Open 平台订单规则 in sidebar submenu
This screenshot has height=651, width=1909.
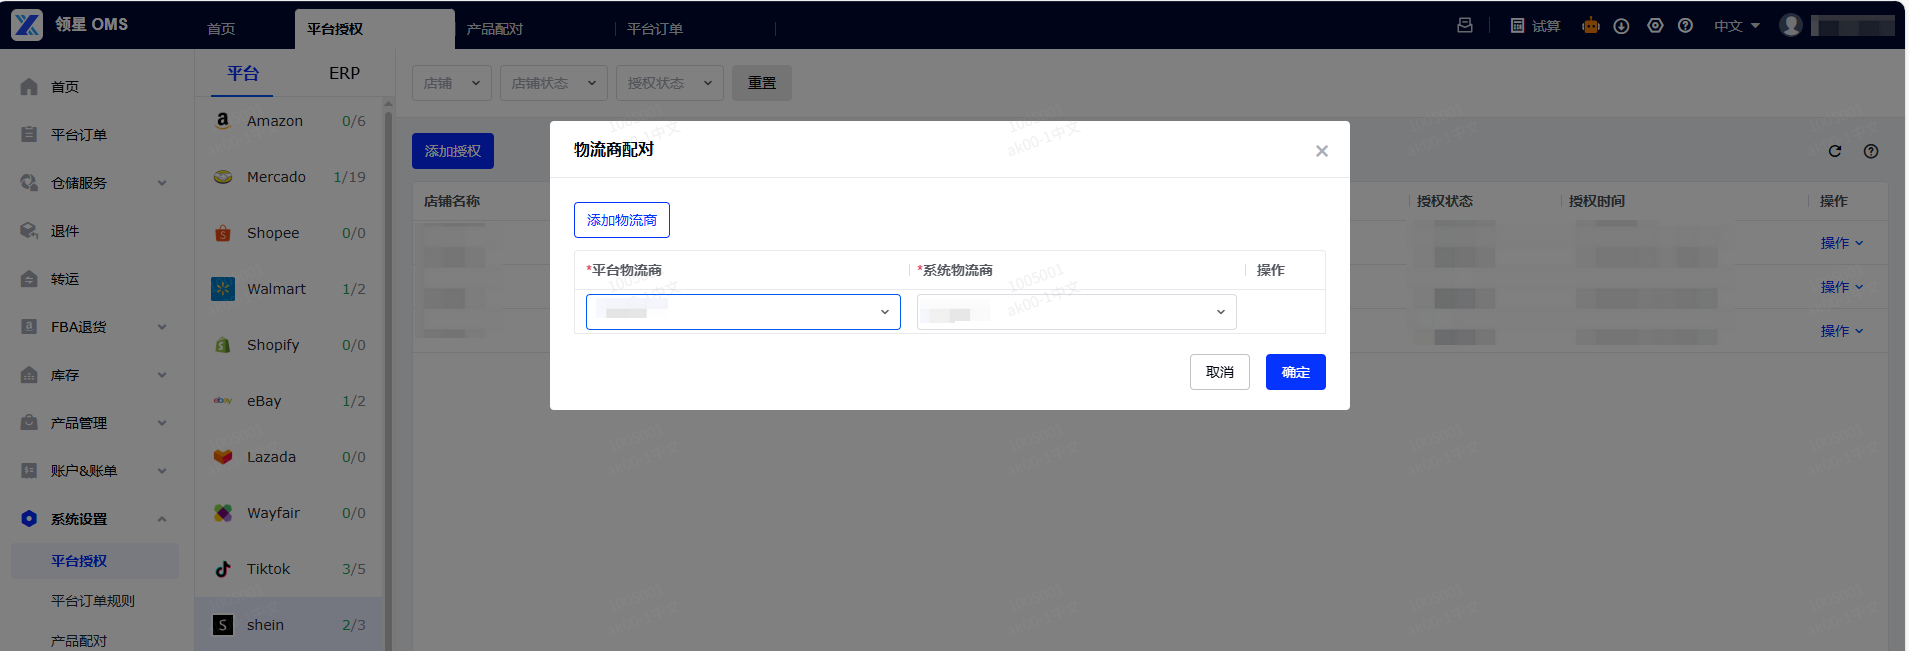(93, 601)
